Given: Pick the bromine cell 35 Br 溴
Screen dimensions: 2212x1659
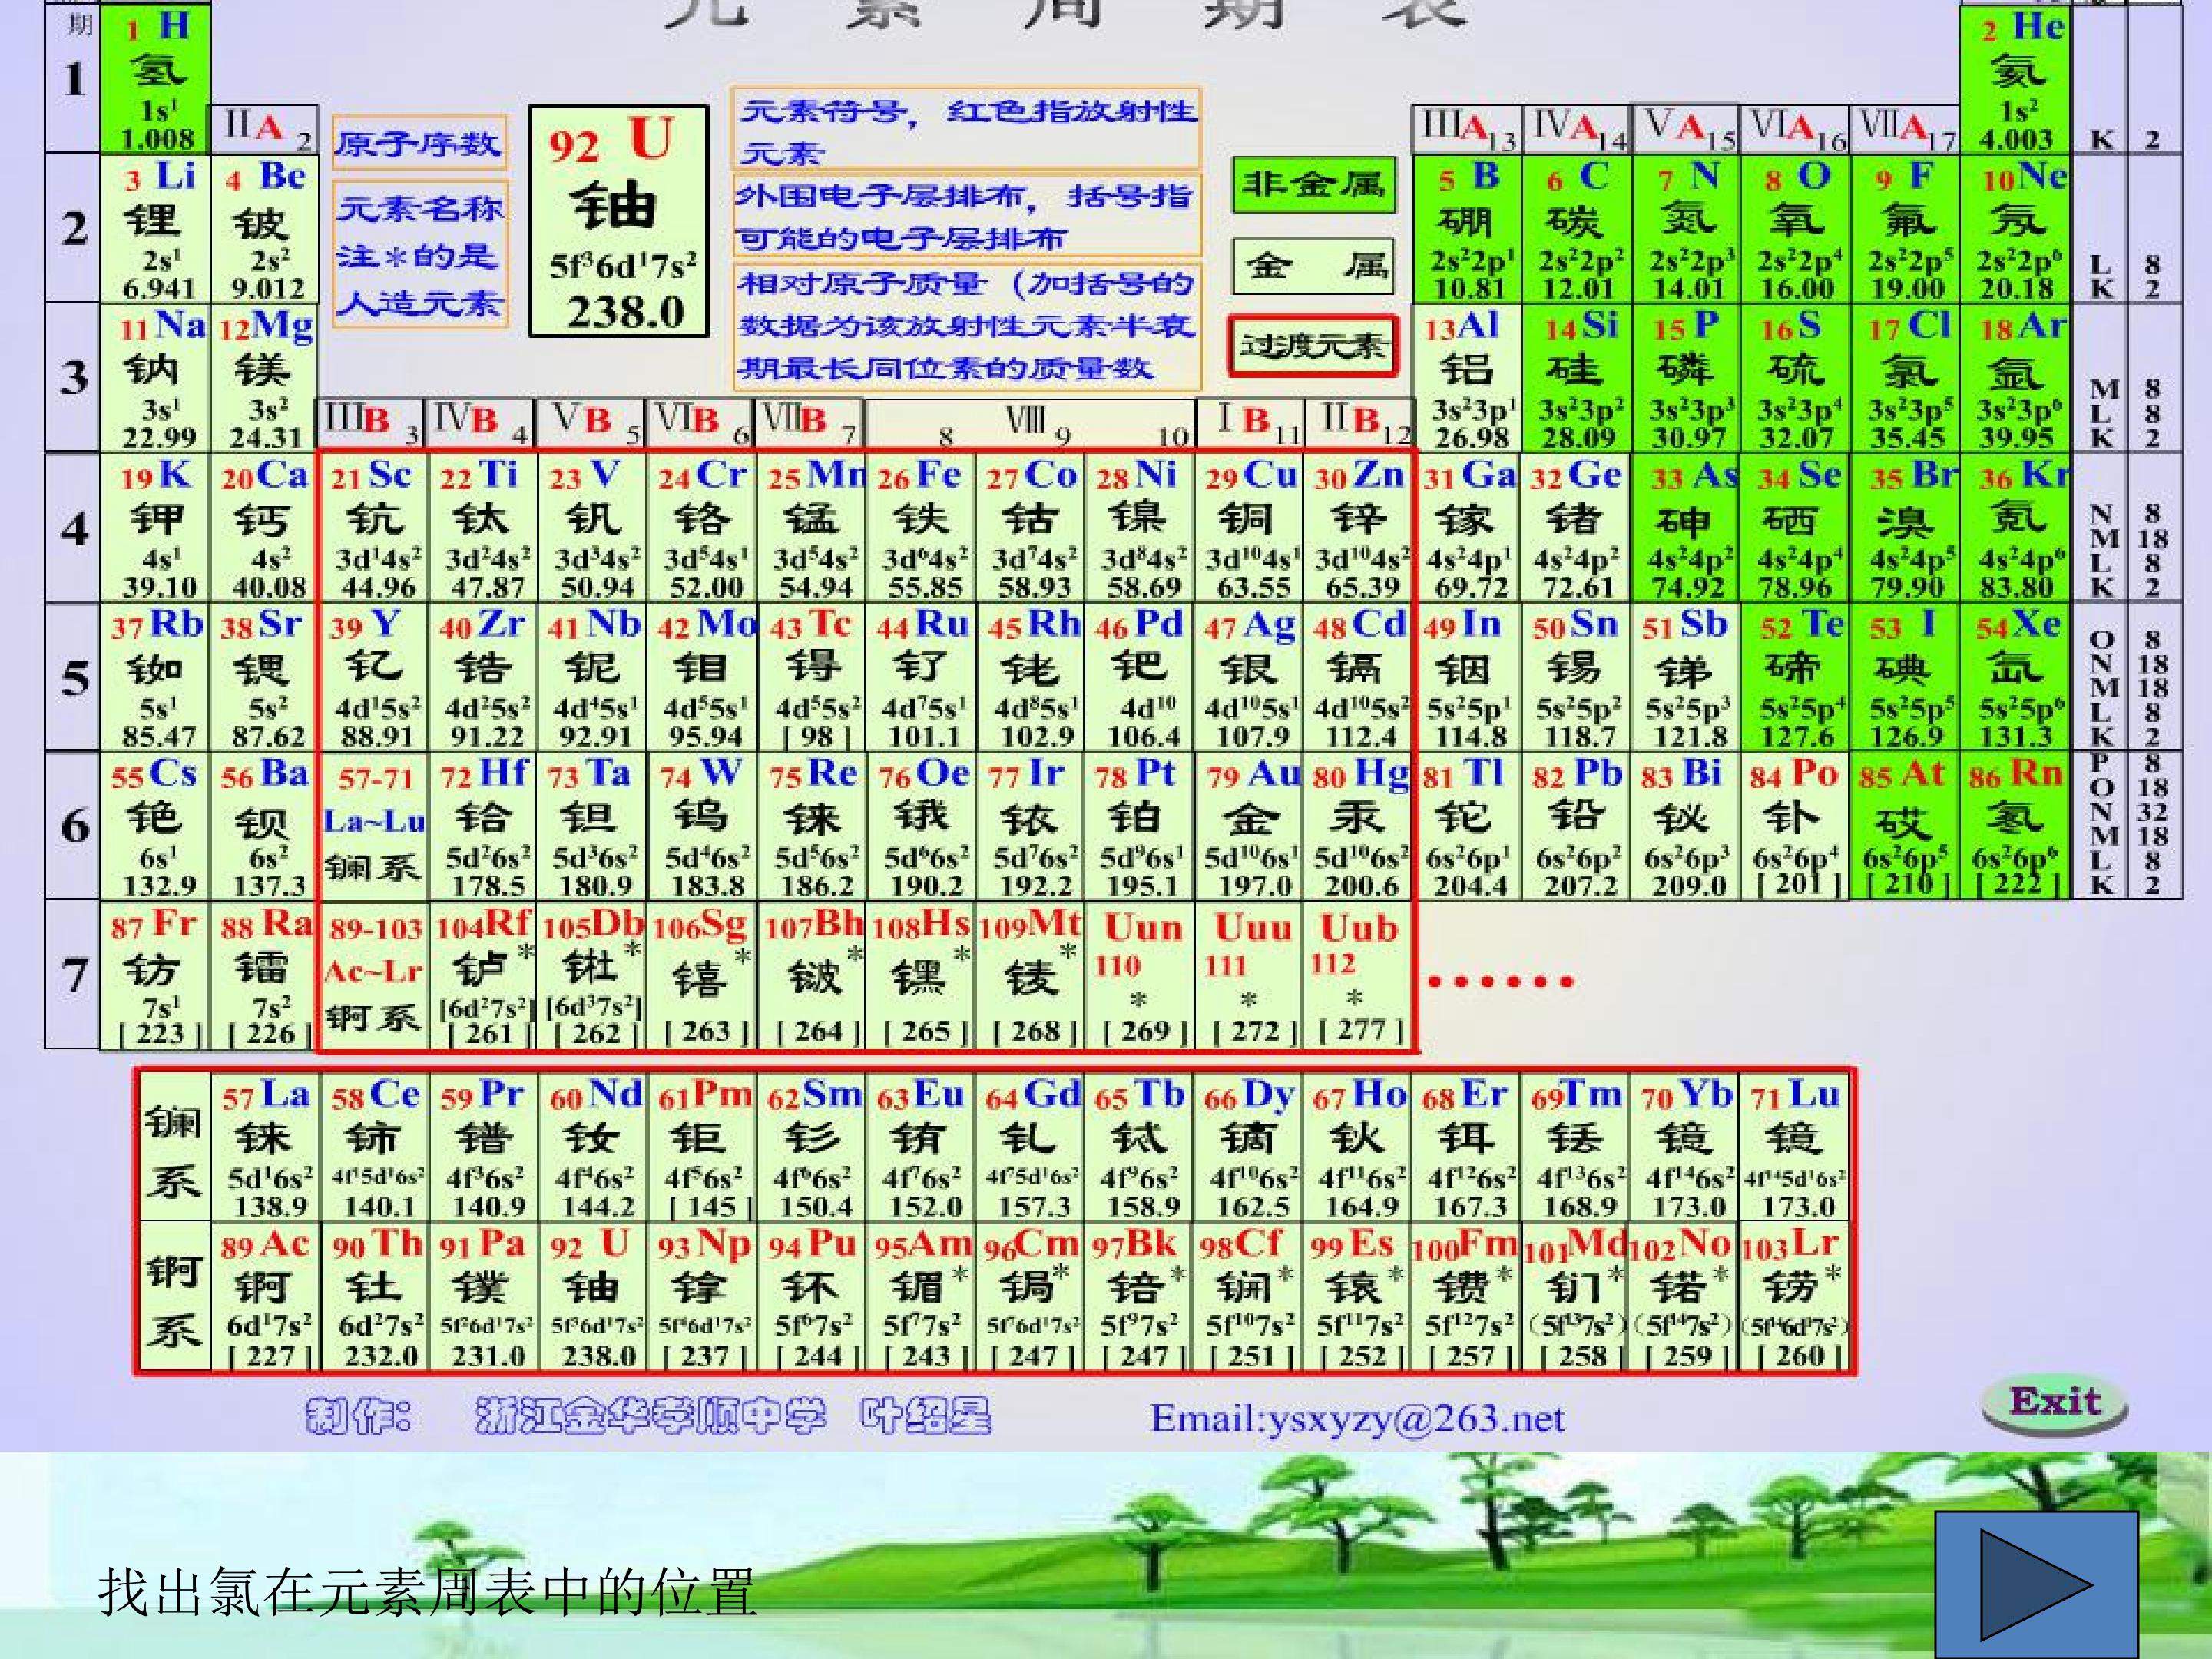Looking at the screenshot, I should click(1905, 527).
